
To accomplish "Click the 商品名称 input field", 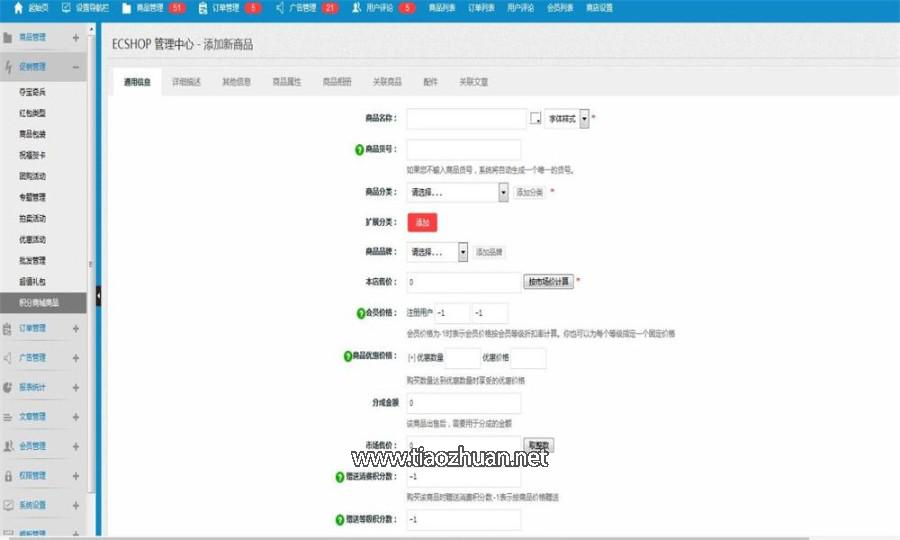I will (466, 118).
